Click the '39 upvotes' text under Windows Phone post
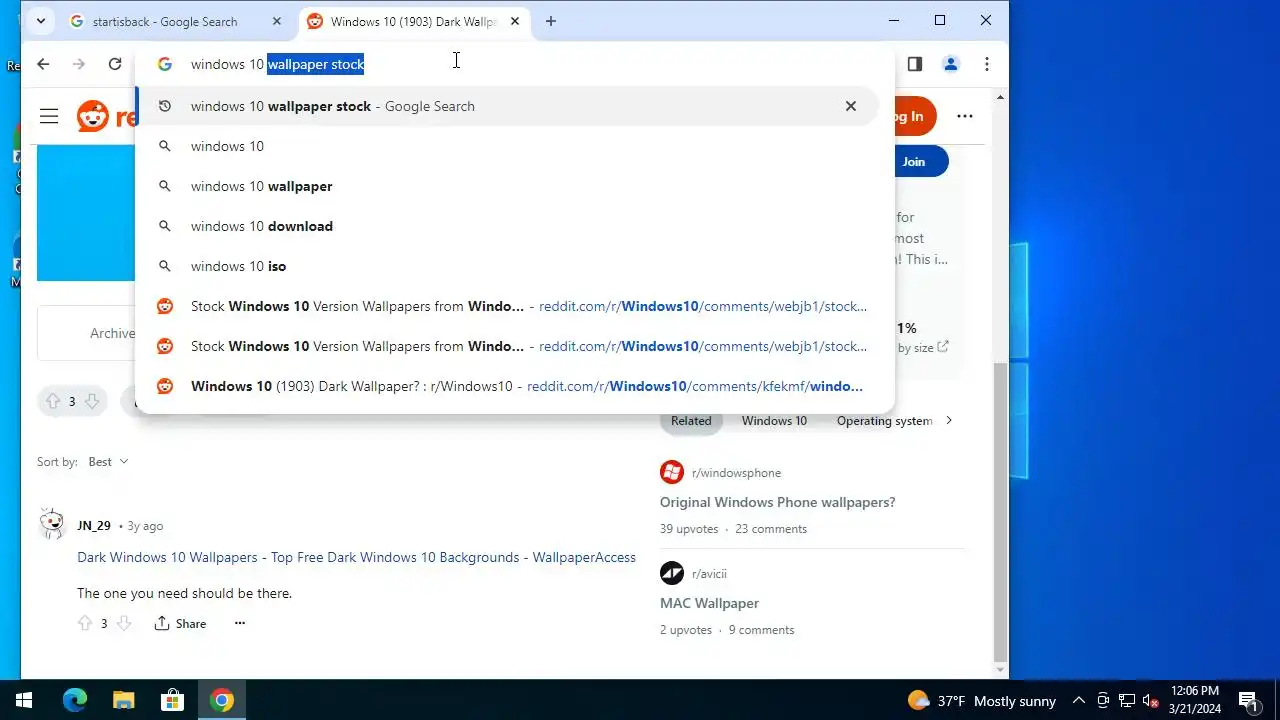 click(689, 529)
